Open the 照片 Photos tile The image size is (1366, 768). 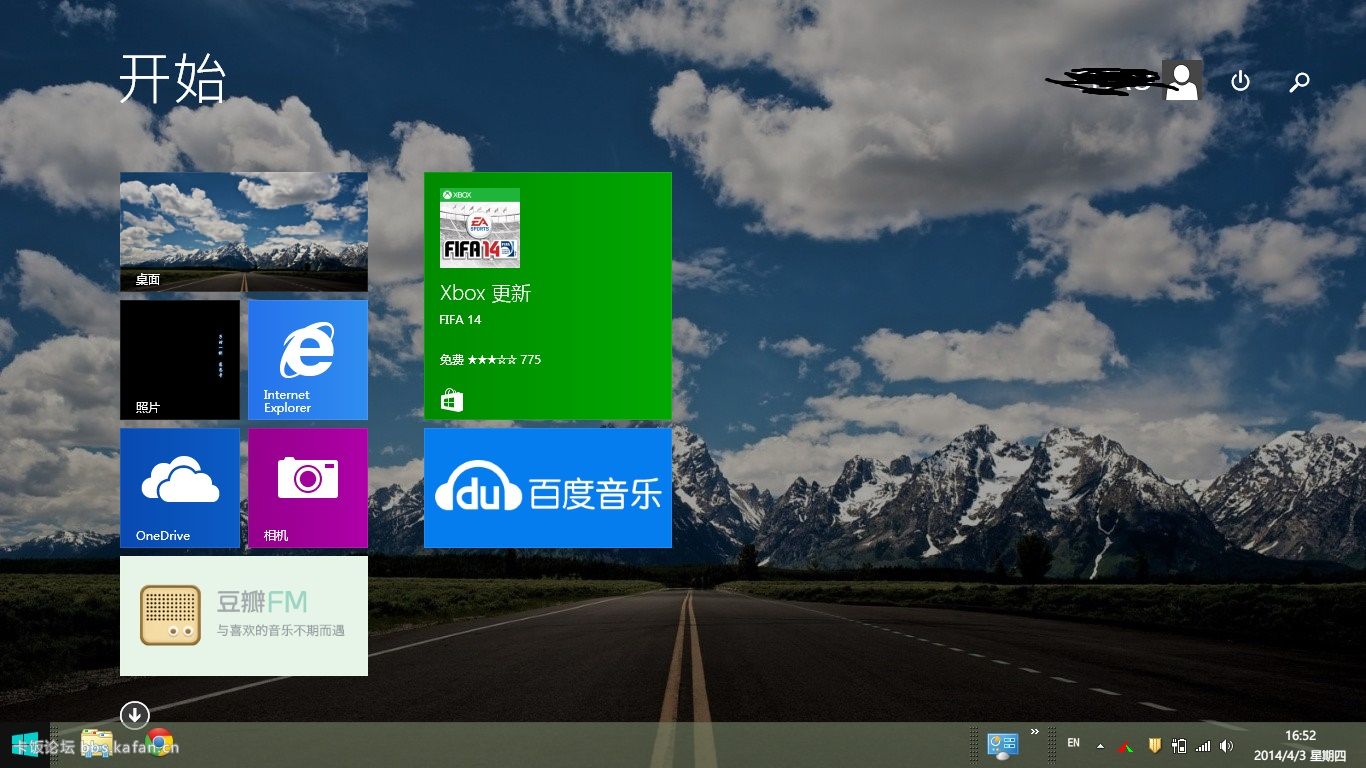(x=180, y=360)
